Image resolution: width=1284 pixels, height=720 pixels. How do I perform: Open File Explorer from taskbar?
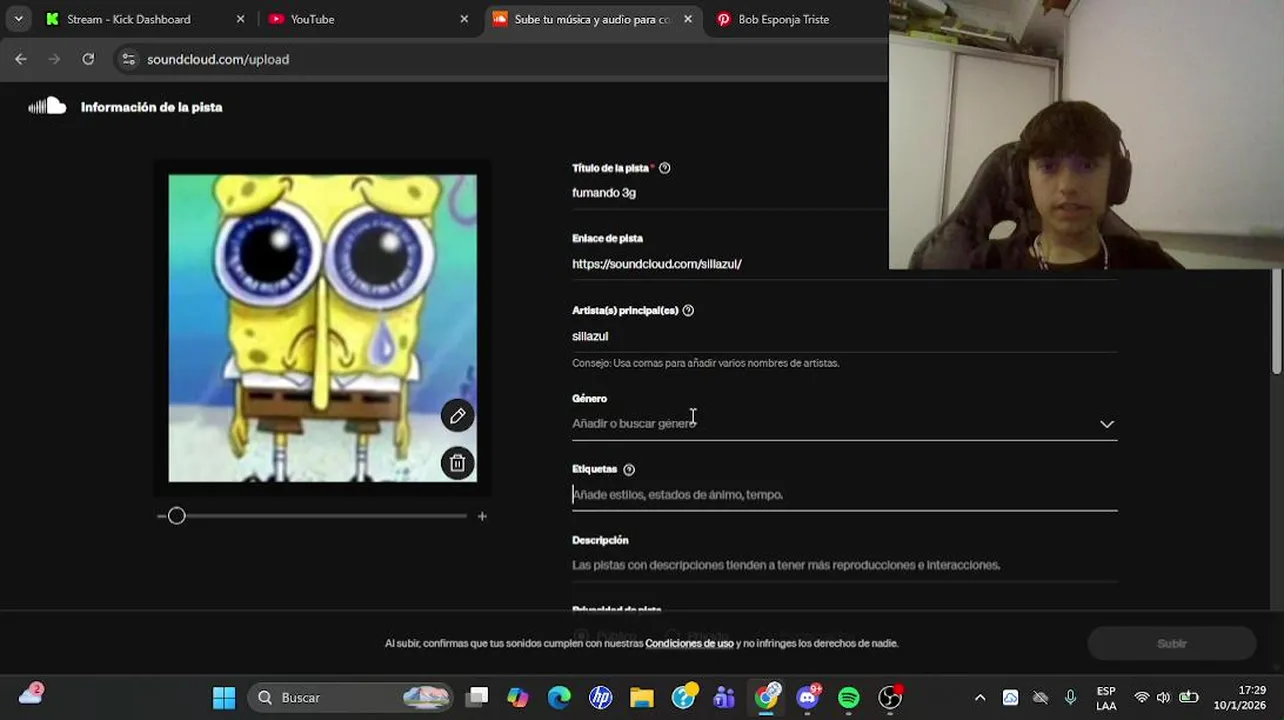(x=642, y=697)
